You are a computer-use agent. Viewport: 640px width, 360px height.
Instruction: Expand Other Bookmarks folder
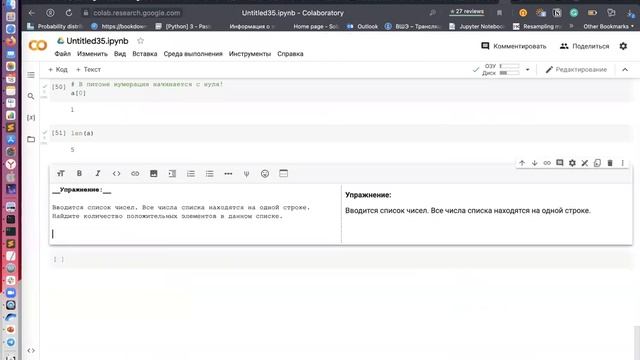[x=608, y=27]
